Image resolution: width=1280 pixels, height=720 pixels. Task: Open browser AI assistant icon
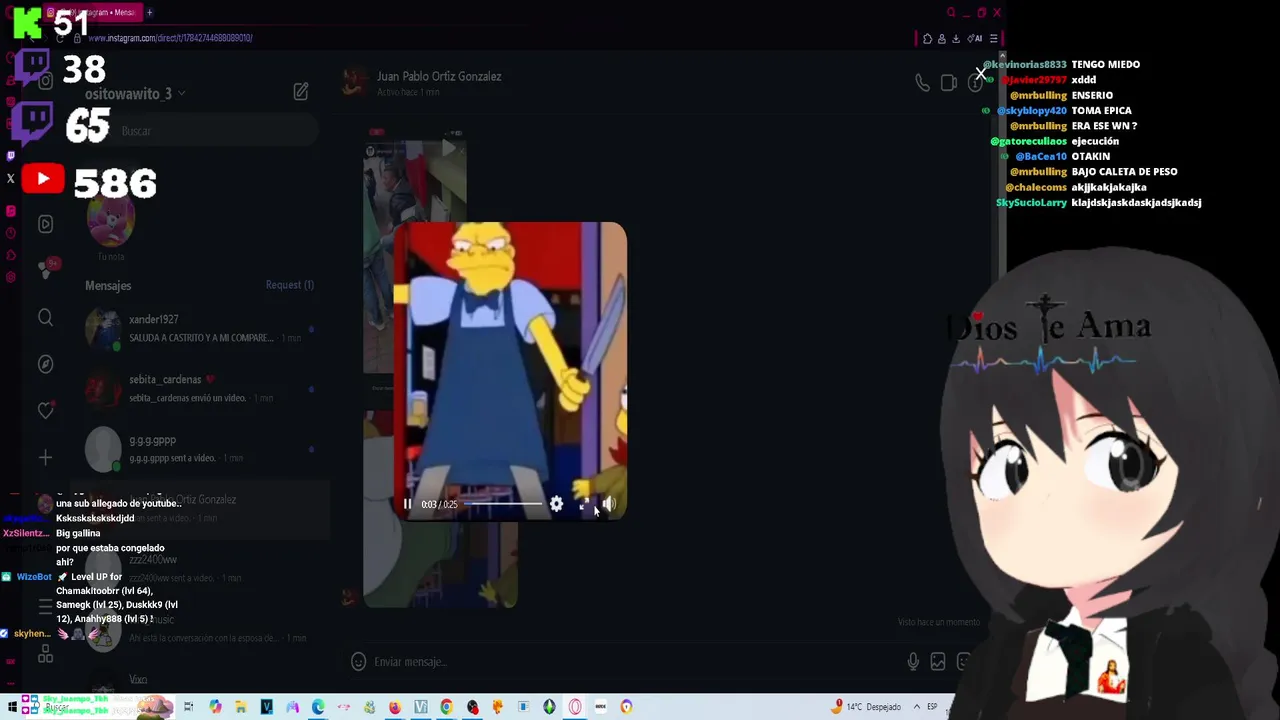[975, 38]
